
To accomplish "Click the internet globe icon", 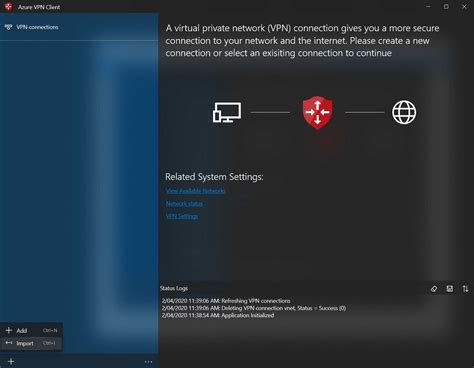I will point(404,112).
